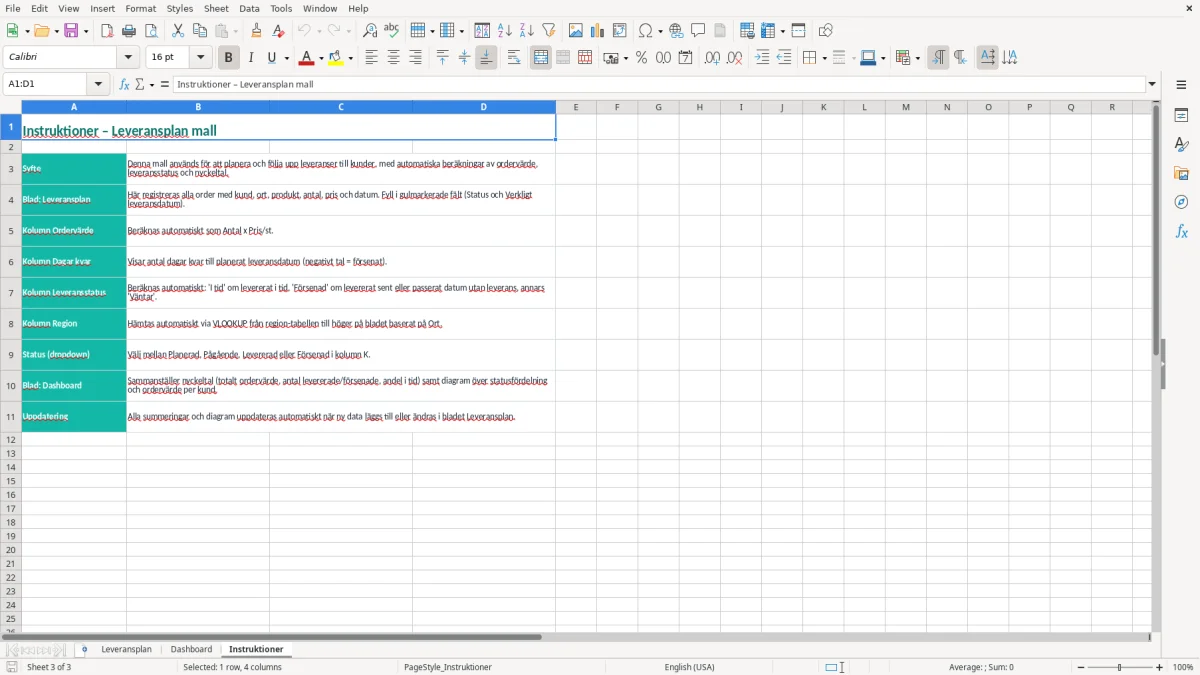Run the spelling check
1200x675 pixels.
(392, 31)
